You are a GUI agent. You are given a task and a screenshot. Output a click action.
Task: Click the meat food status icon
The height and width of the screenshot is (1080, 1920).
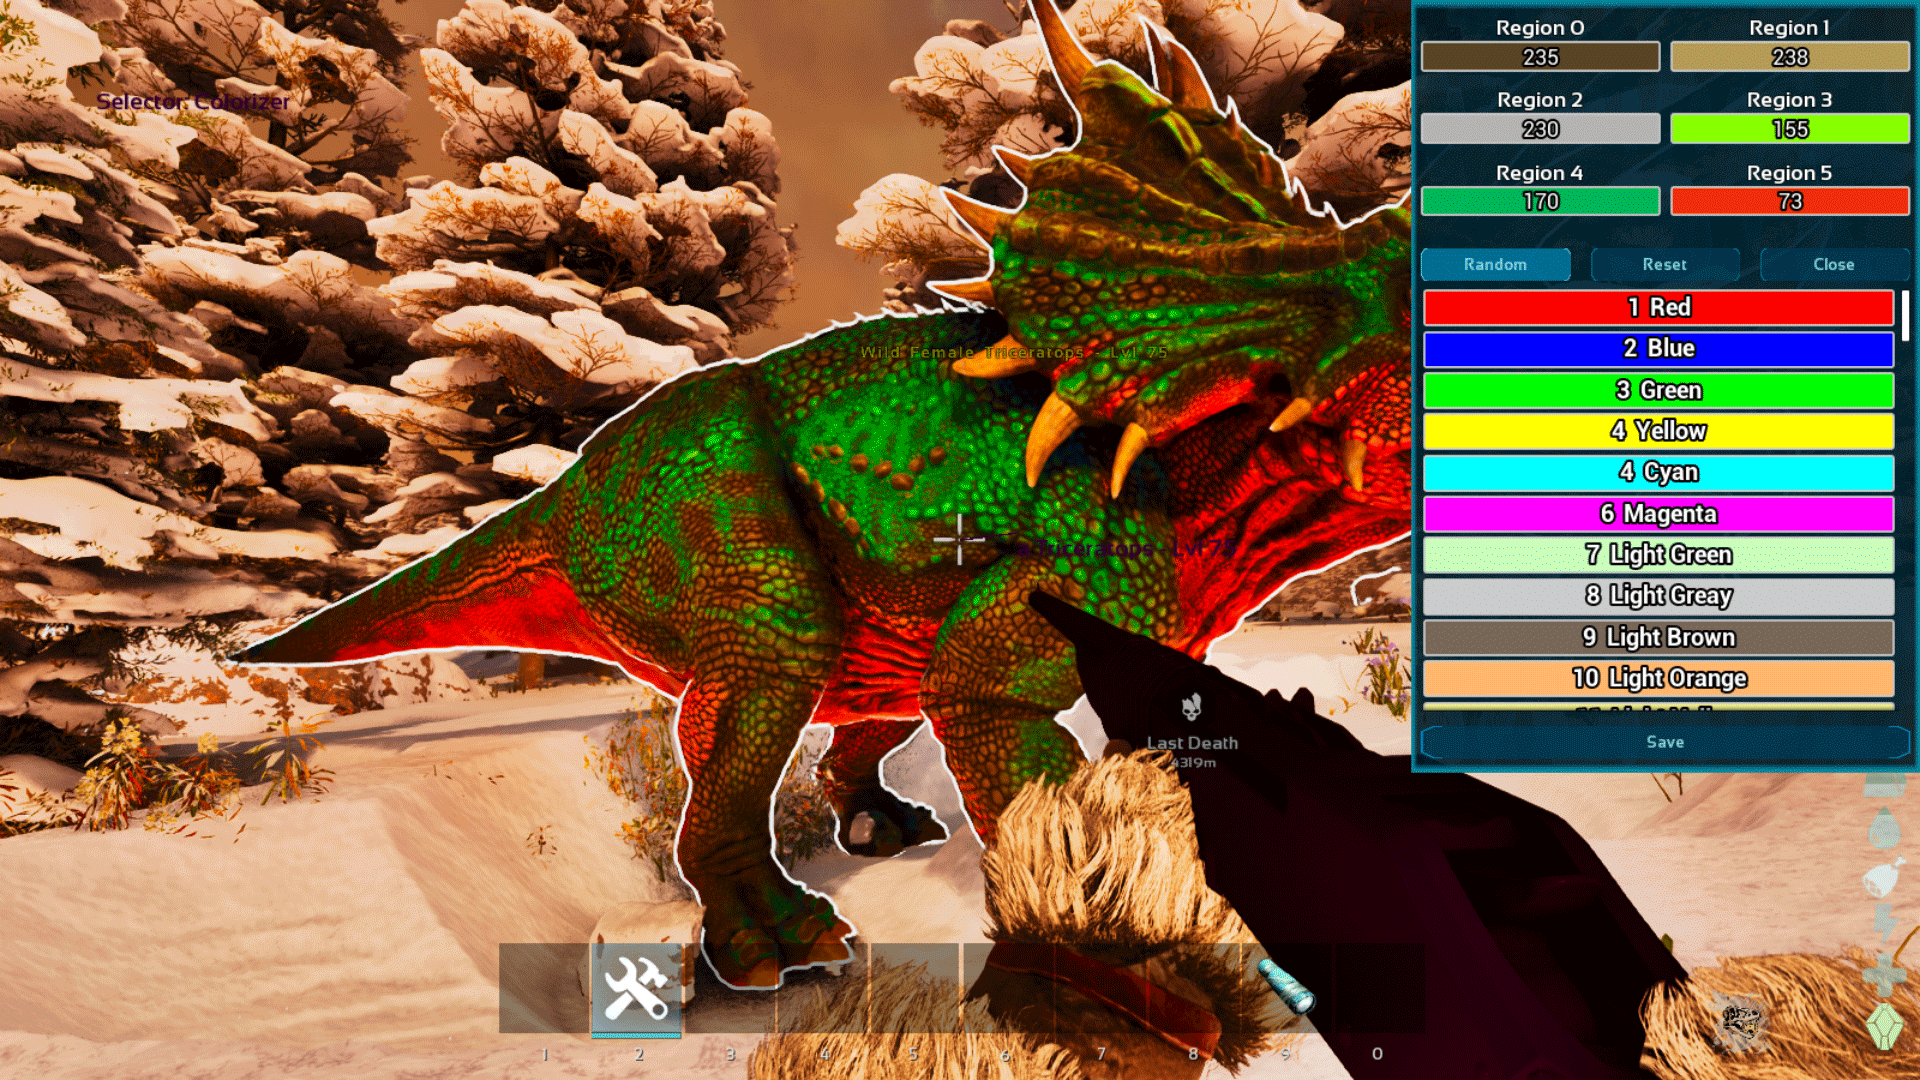1884,878
